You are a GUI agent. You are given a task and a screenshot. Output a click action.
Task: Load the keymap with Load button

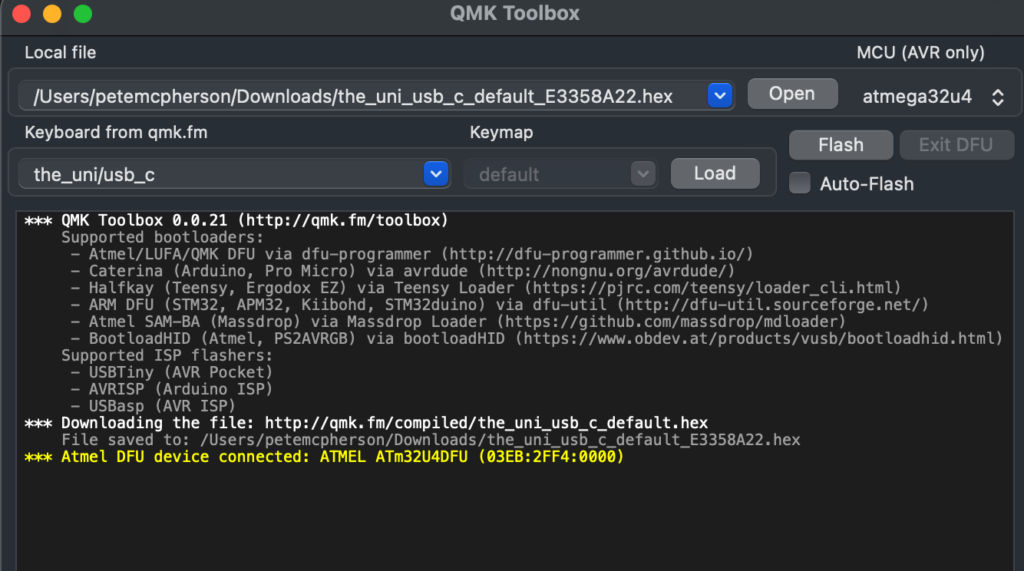point(715,174)
